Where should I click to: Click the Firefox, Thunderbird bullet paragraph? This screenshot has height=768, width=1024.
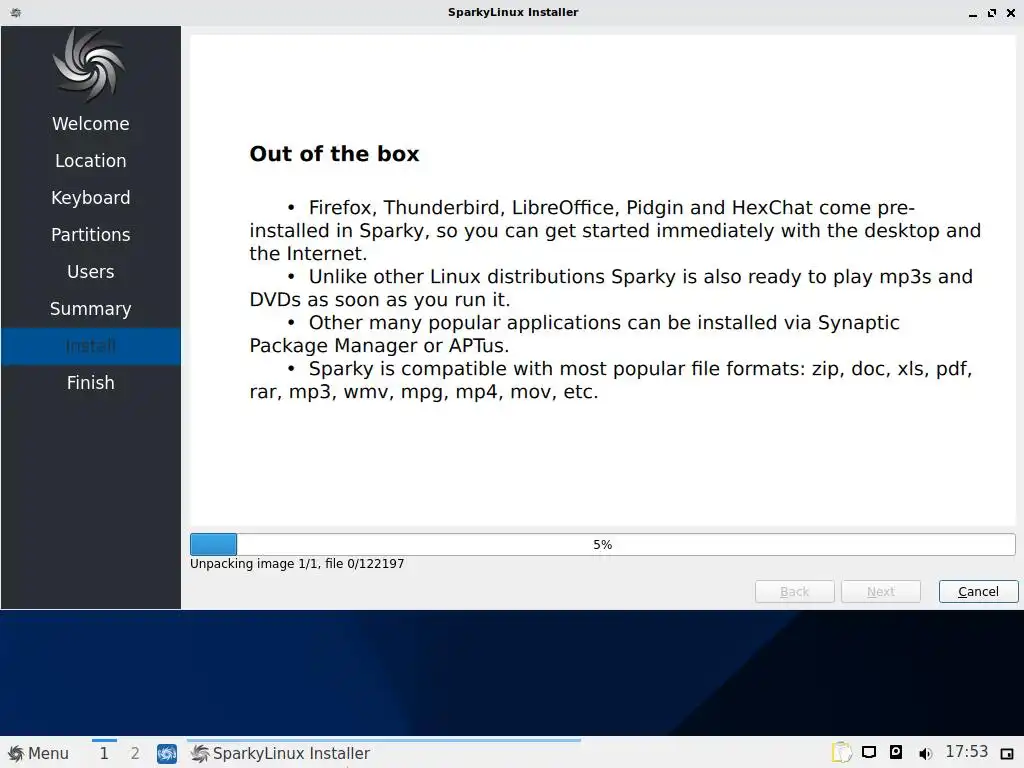615,231
